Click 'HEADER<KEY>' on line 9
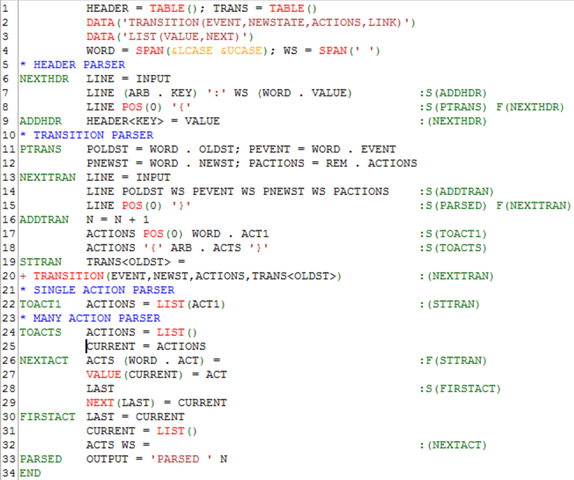Image resolution: width=574 pixels, height=480 pixels. coord(125,121)
